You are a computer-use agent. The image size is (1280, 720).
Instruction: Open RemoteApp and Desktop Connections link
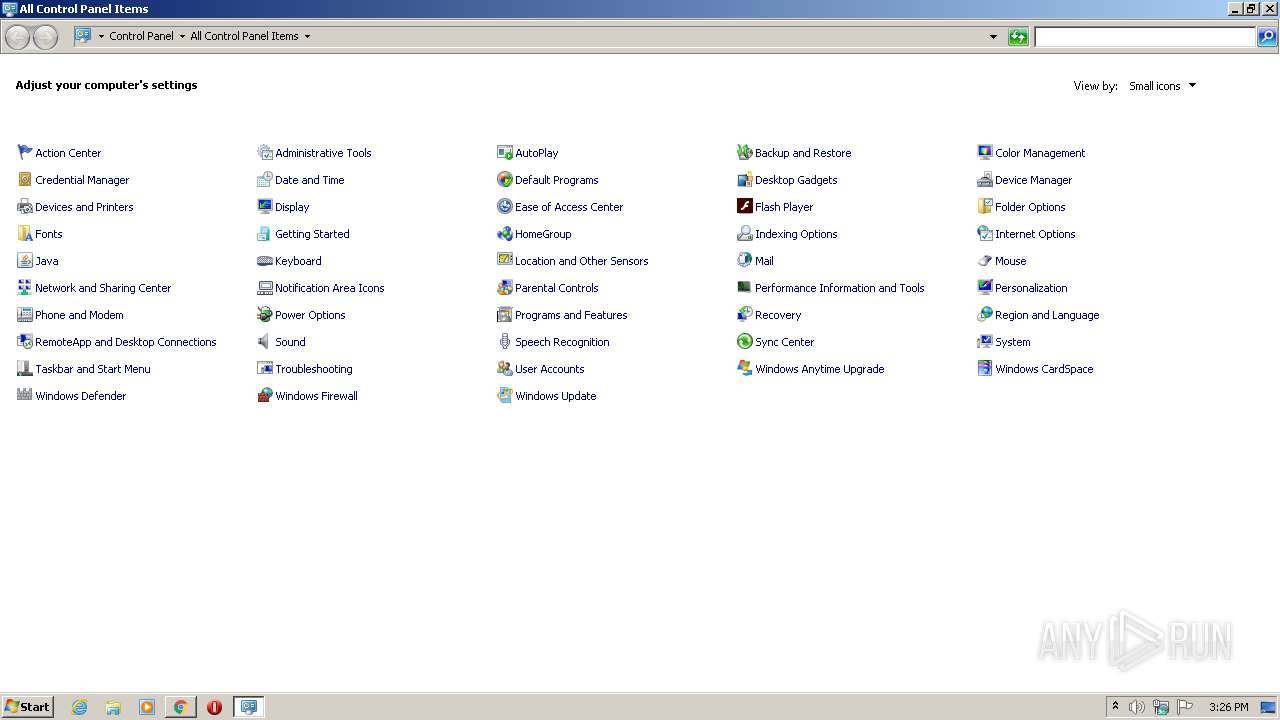pos(125,342)
